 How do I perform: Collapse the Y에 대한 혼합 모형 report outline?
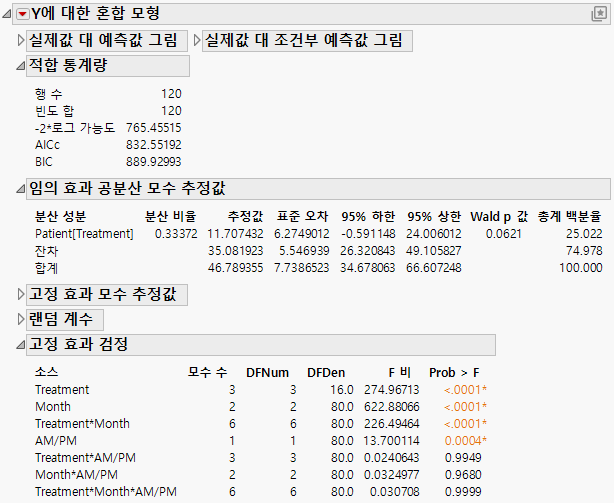coord(7,14)
